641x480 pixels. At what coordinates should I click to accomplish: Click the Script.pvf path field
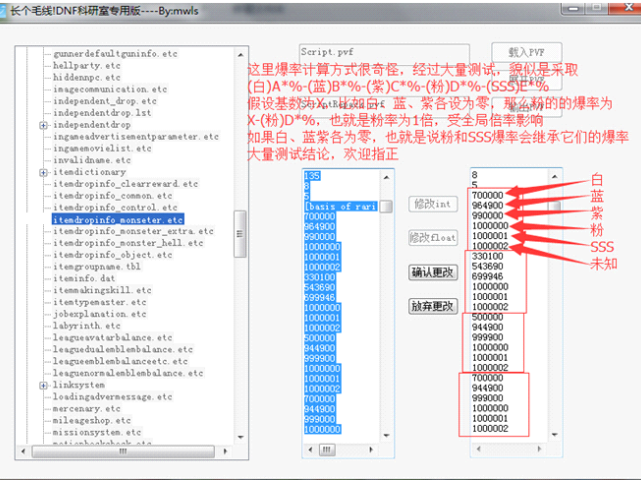tap(356, 52)
